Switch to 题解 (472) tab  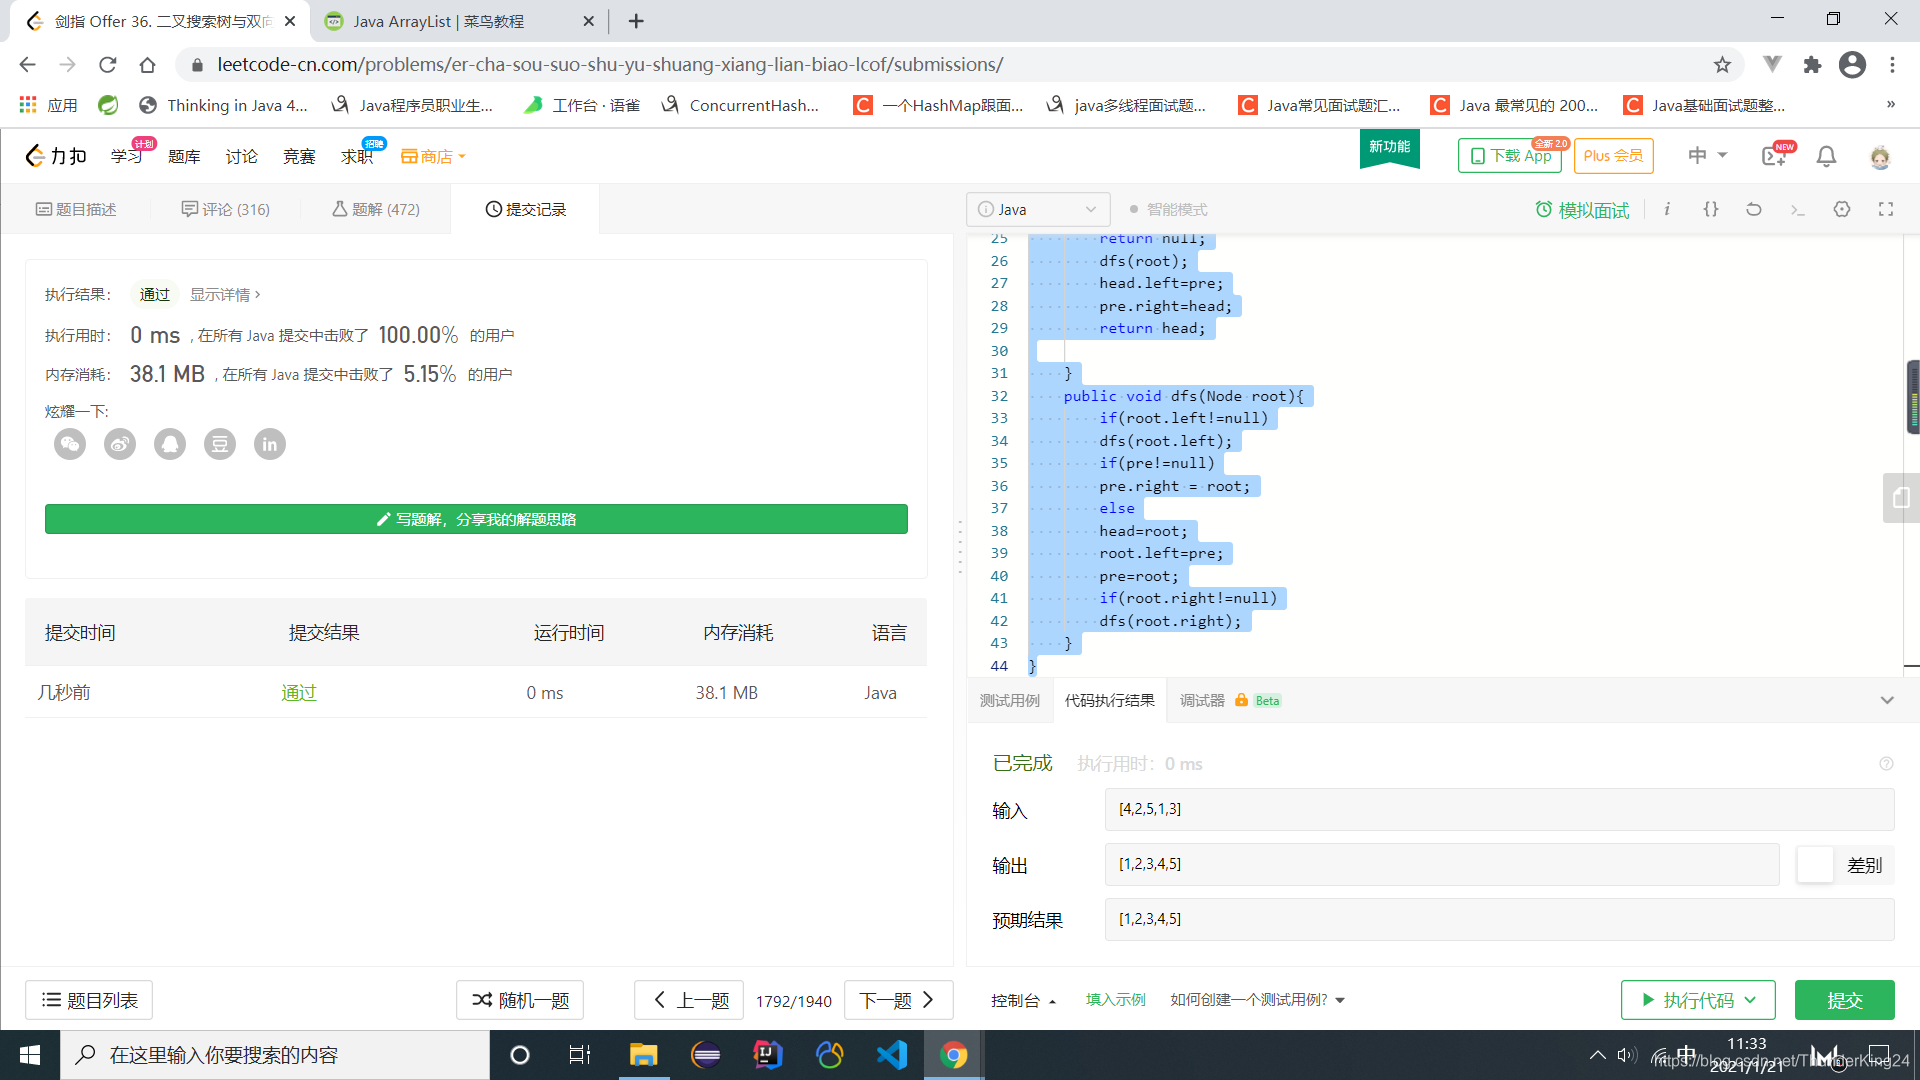pyautogui.click(x=376, y=209)
